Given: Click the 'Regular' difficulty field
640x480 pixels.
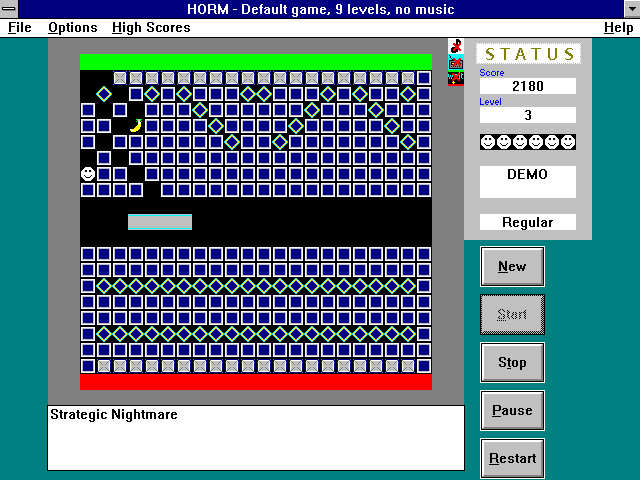Looking at the screenshot, I should point(528,222).
